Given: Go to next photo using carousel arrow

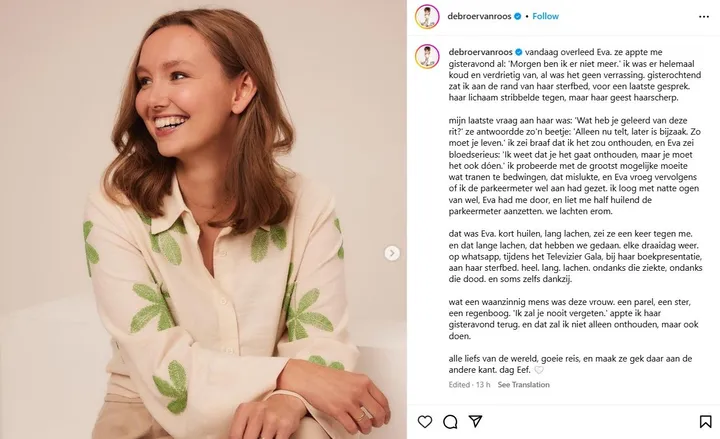Looking at the screenshot, I should 392,253.
